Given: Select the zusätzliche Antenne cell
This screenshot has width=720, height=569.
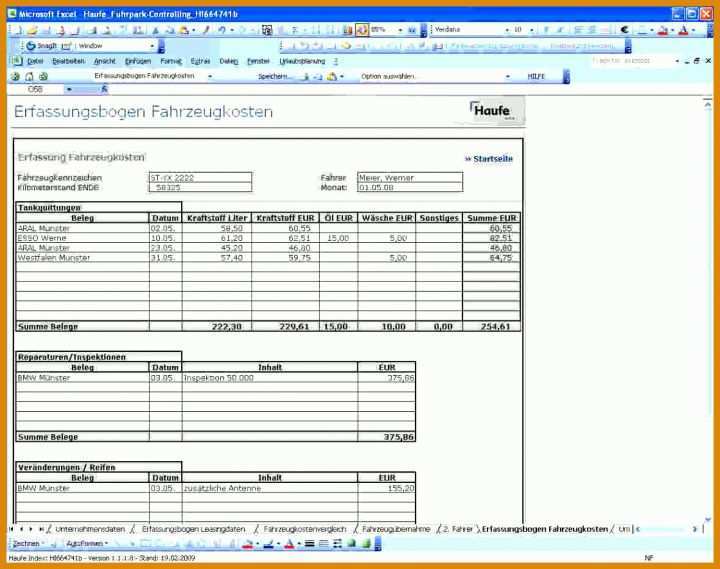Looking at the screenshot, I should pos(270,488).
